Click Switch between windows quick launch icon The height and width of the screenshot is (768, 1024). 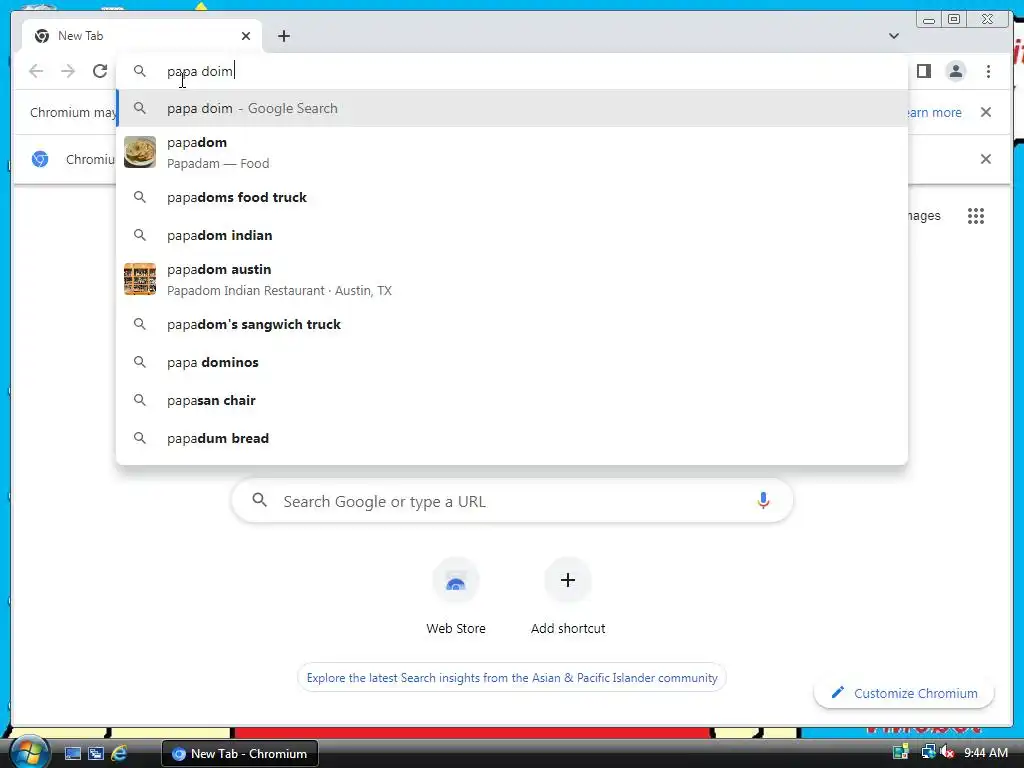click(96, 754)
